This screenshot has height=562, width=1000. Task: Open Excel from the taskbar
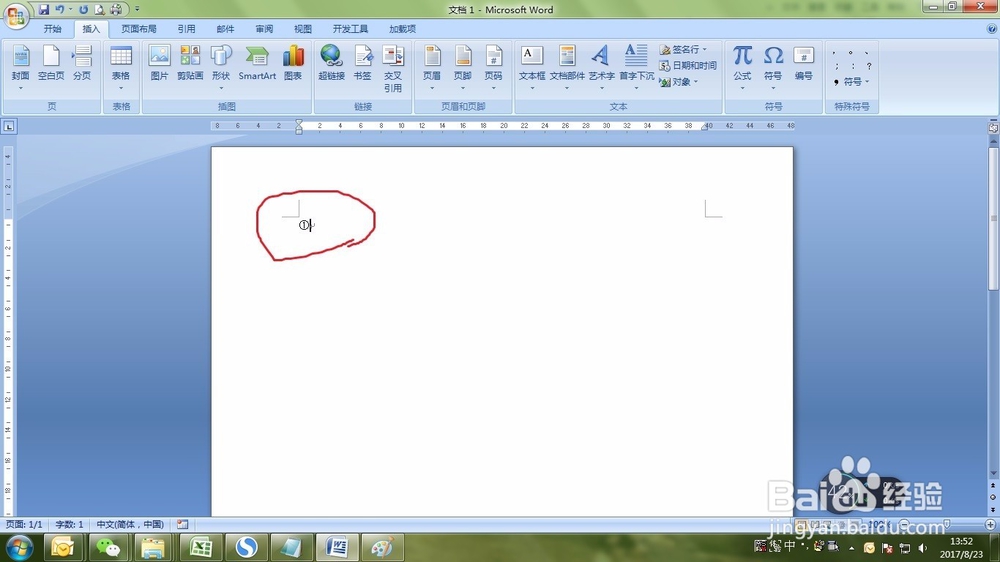pyautogui.click(x=200, y=547)
